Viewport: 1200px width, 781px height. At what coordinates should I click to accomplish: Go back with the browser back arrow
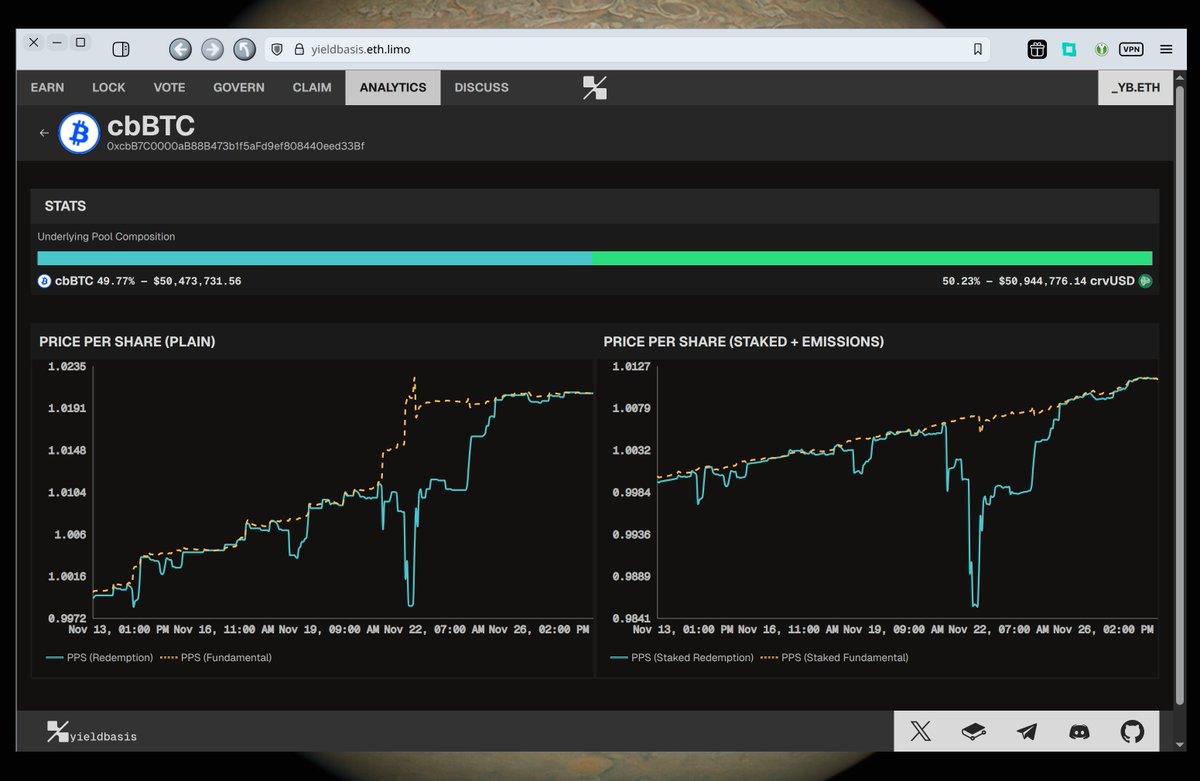180,49
